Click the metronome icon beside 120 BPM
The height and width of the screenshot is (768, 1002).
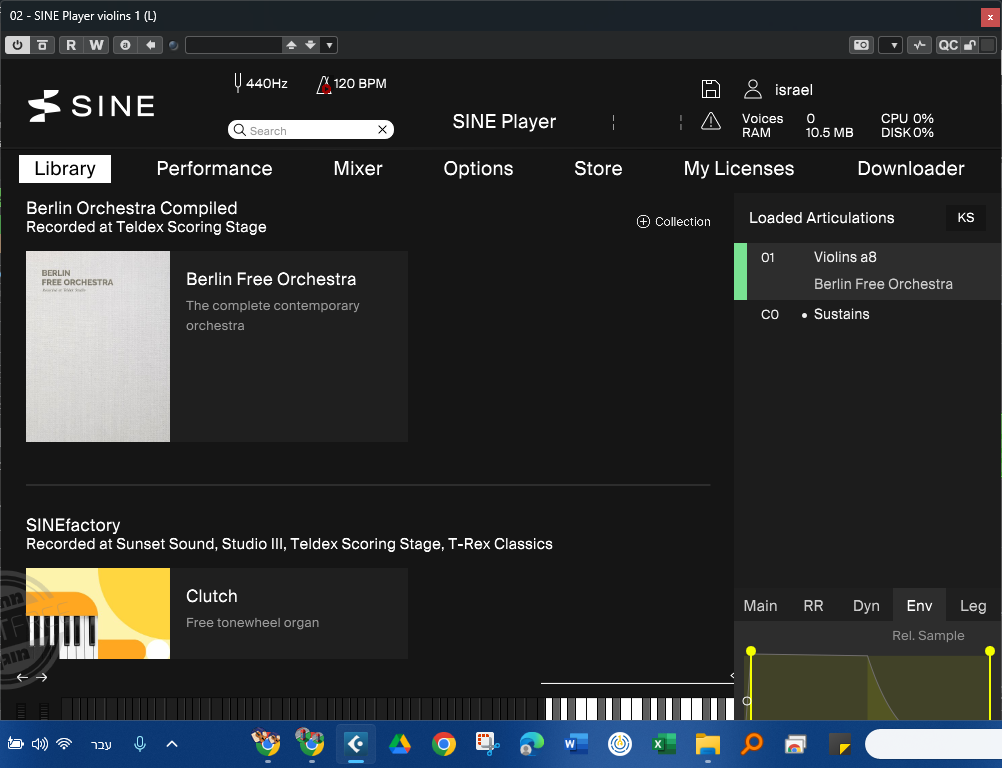(x=324, y=84)
